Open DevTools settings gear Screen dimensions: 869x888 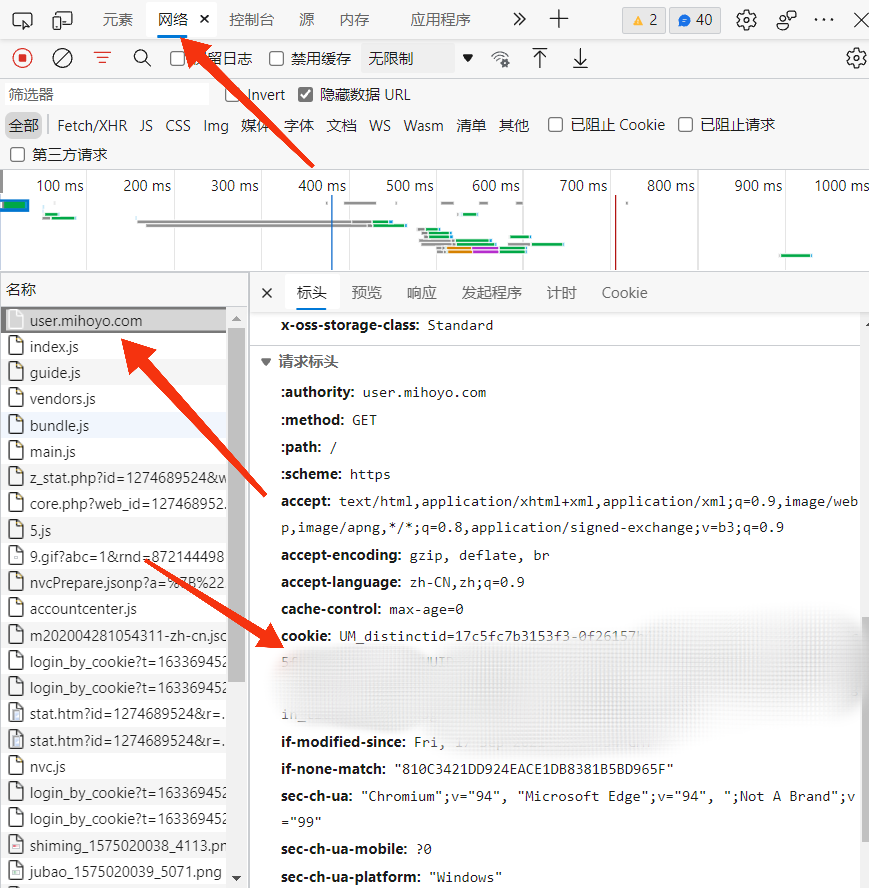[746, 20]
